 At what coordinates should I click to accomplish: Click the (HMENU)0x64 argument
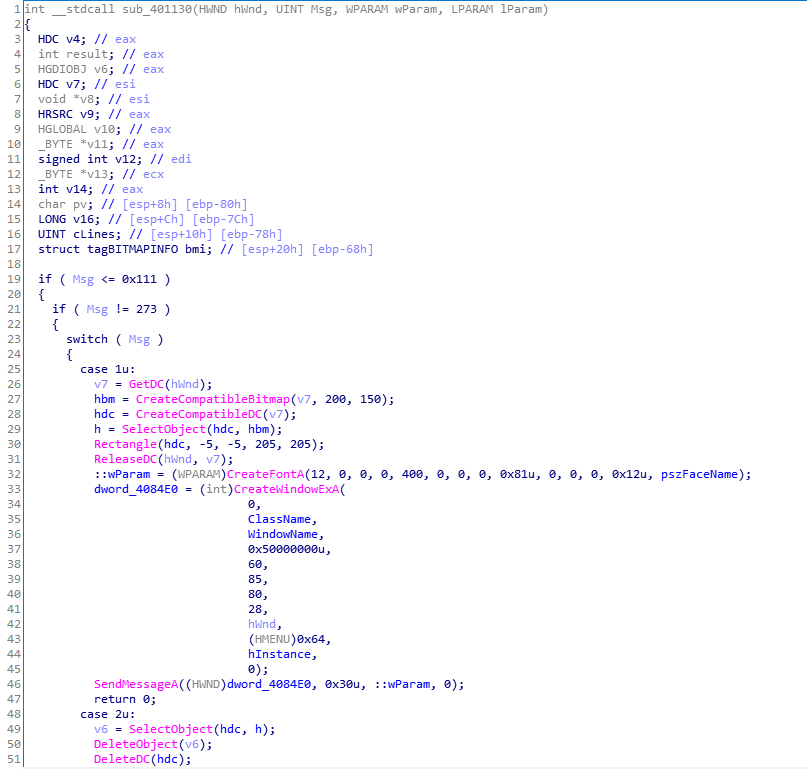[x=286, y=639]
